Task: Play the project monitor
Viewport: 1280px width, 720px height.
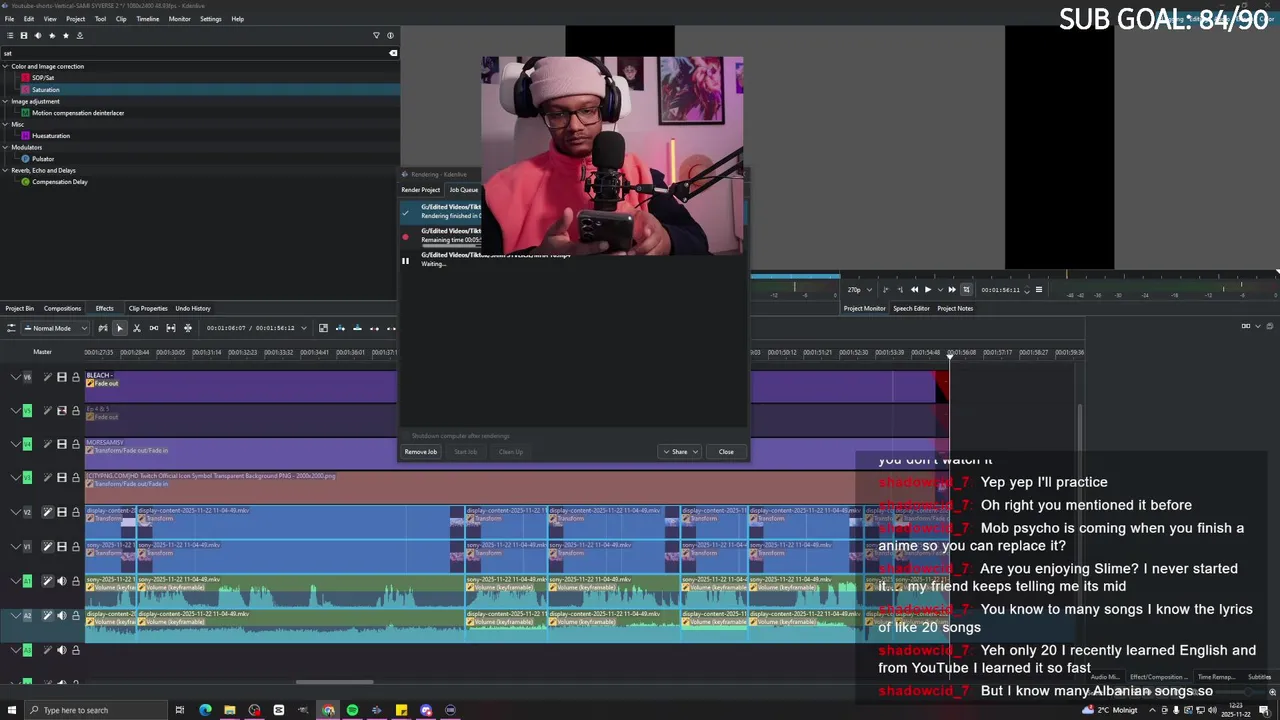Action: tap(928, 290)
